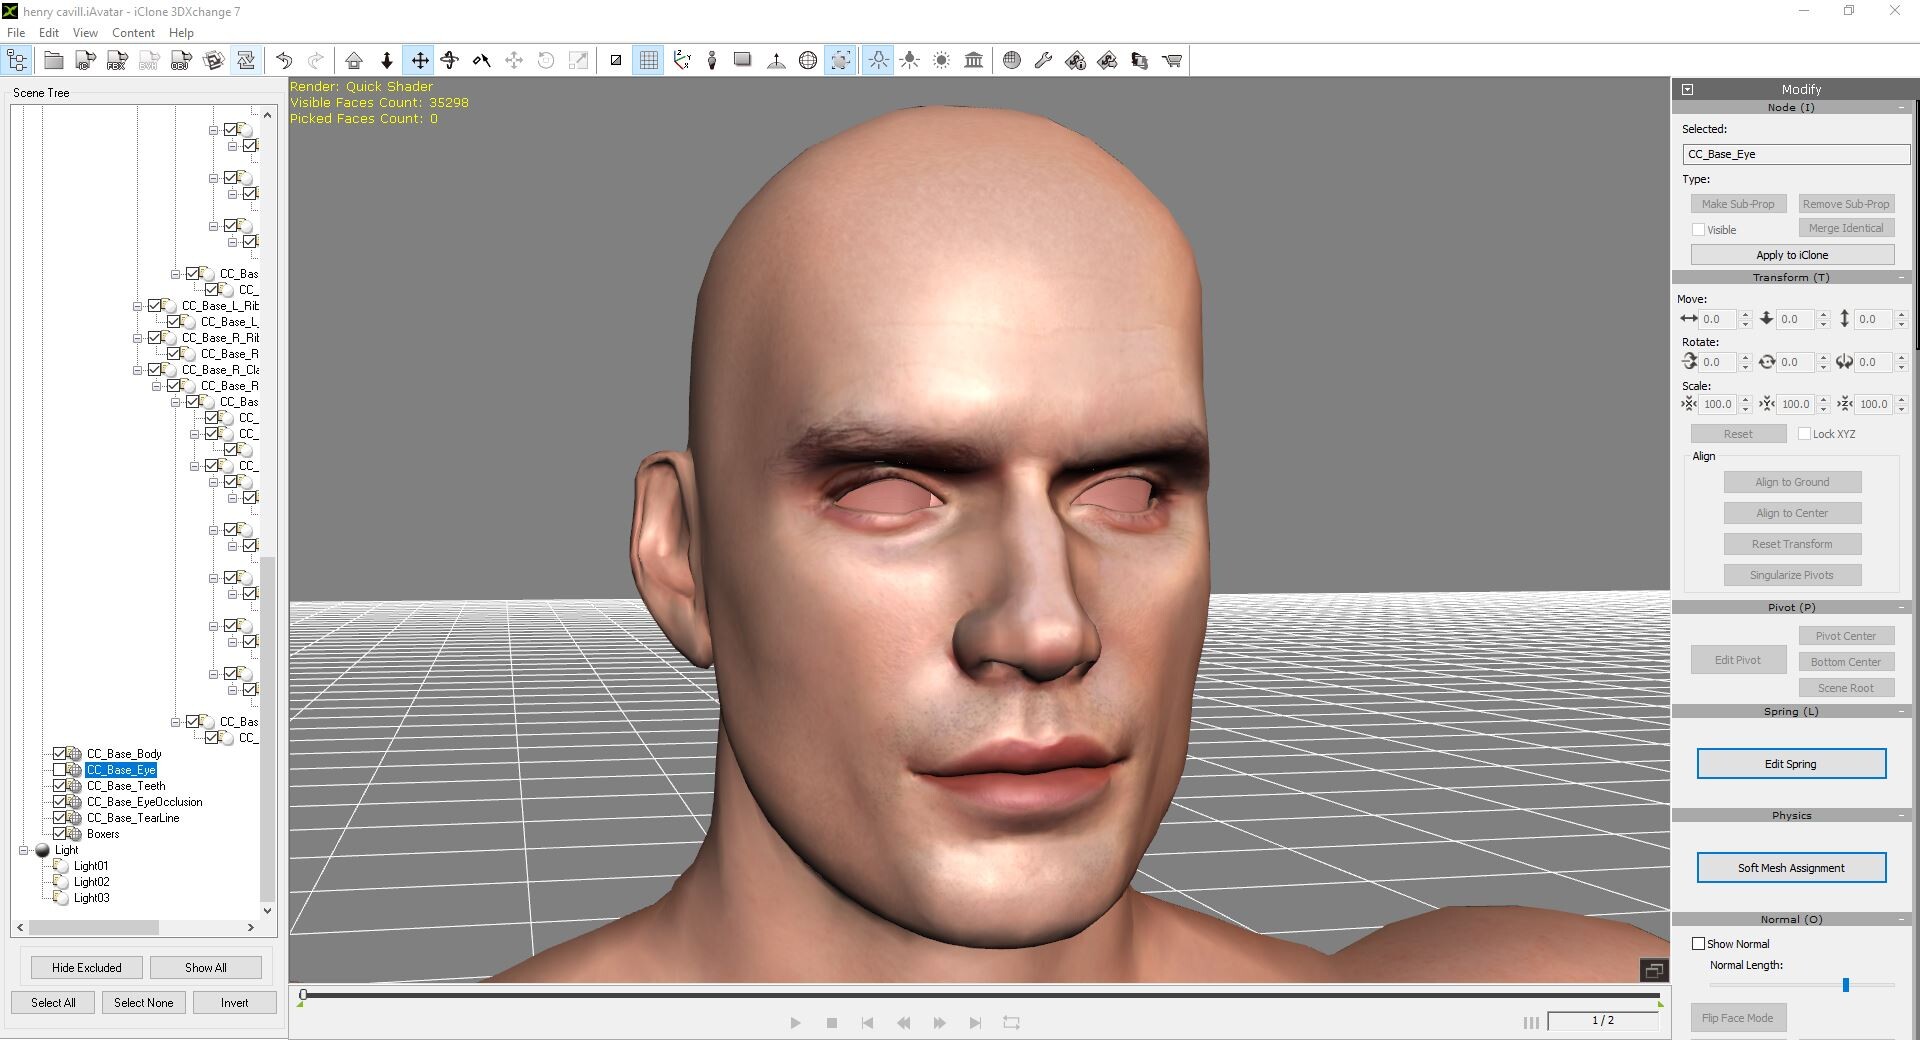Click the wireframe globe icon
Image resolution: width=1920 pixels, height=1040 pixels.
[808, 61]
